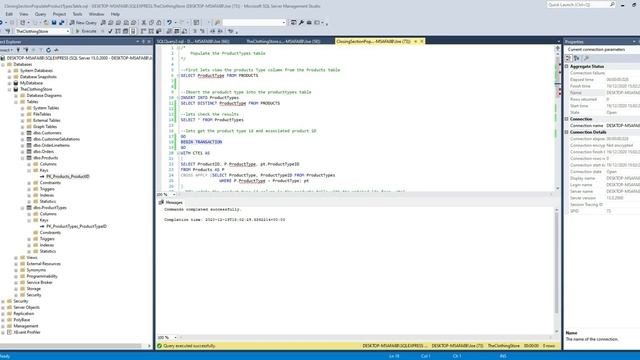The height and width of the screenshot is (360, 640).
Task: Open the TheClothingStore database combo box
Action: 42,31
